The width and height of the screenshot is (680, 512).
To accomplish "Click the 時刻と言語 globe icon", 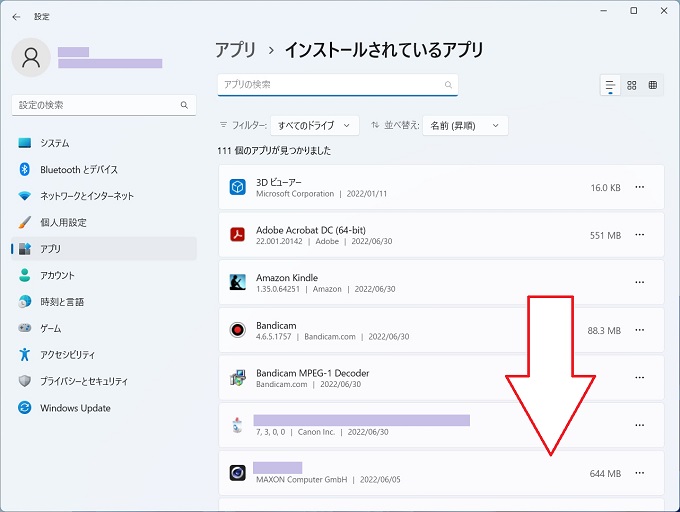I will (25, 301).
